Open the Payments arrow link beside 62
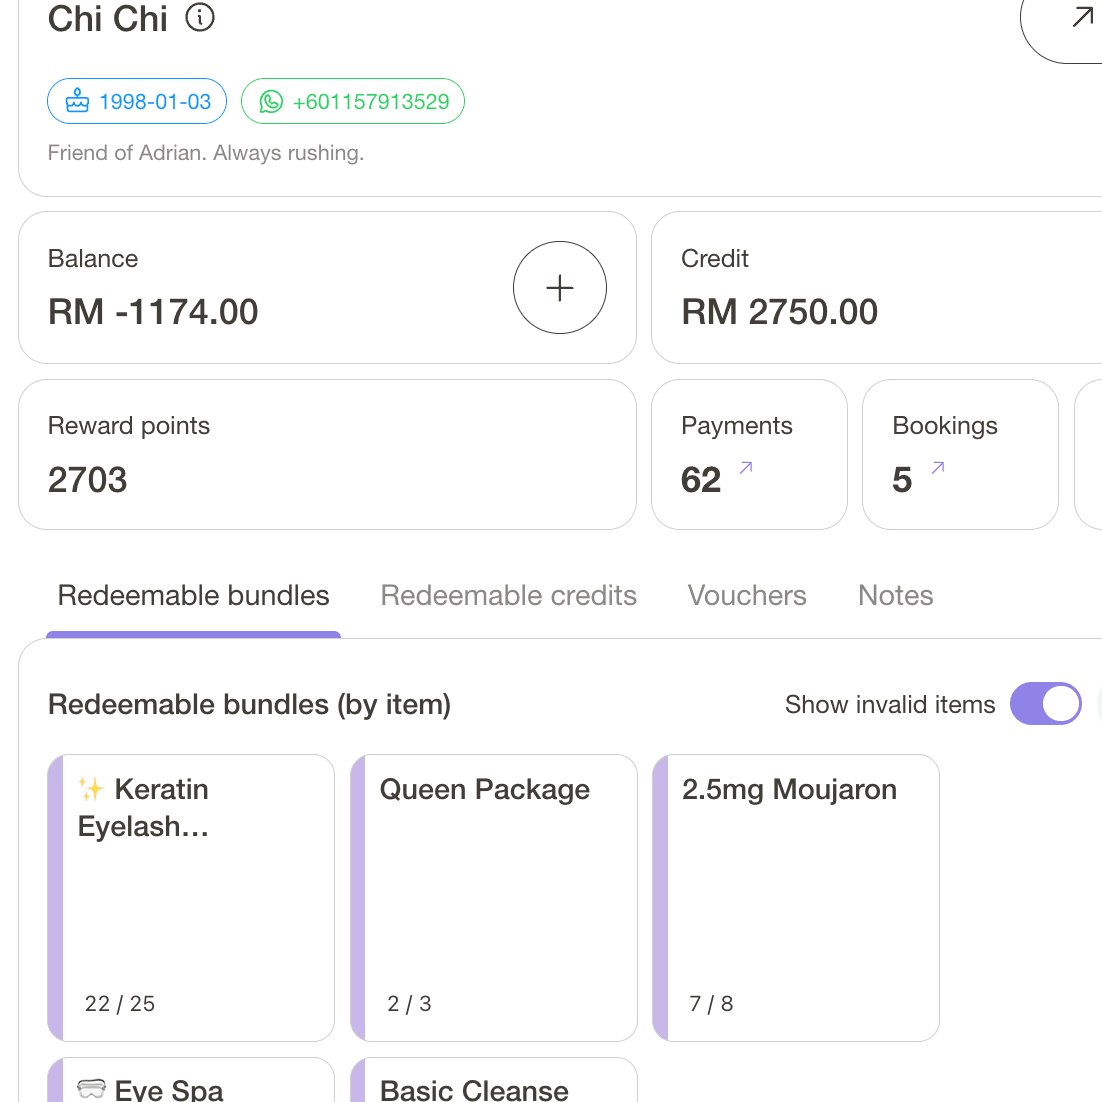The image size is (1102, 1102). (746, 467)
